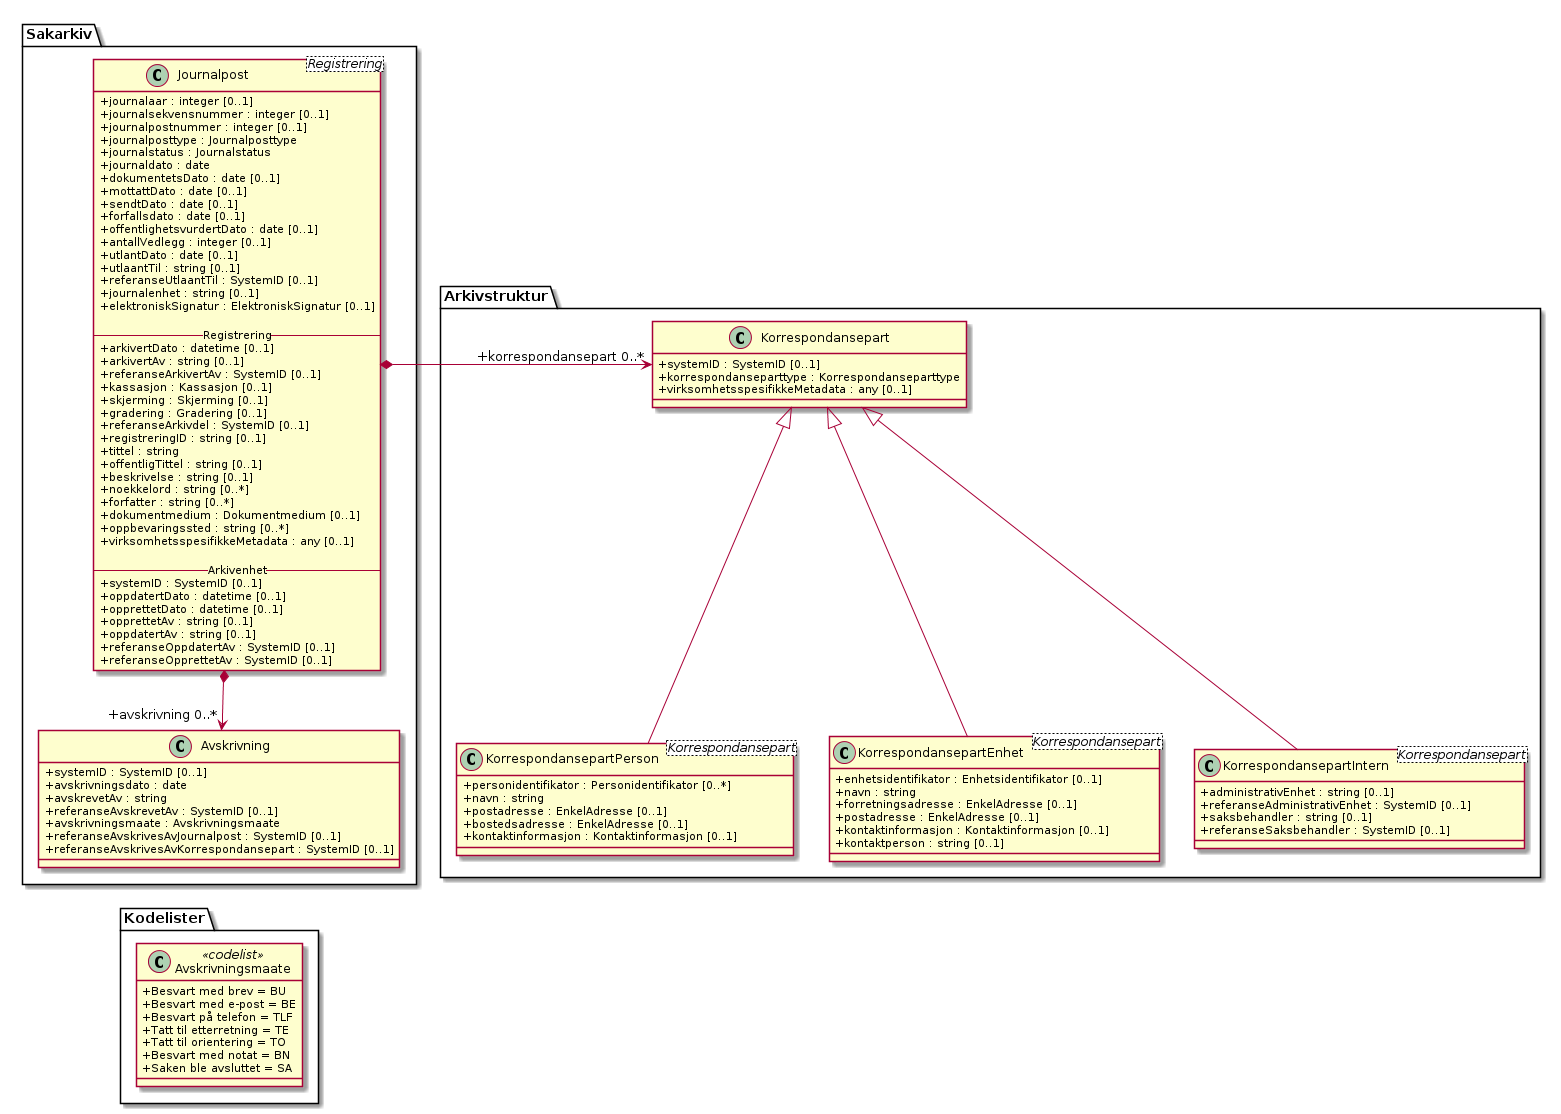1561x1114 pixels.
Task: Click the '+journalsekvensnummer : integer [0..1]' attribute
Action: 215,115
